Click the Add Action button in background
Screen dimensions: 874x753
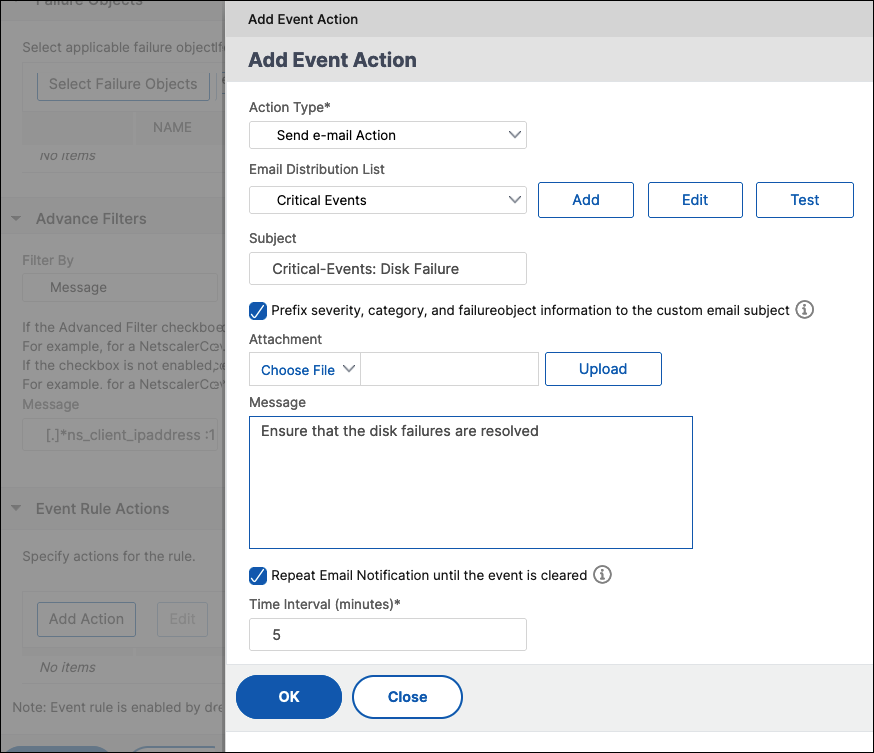point(86,619)
